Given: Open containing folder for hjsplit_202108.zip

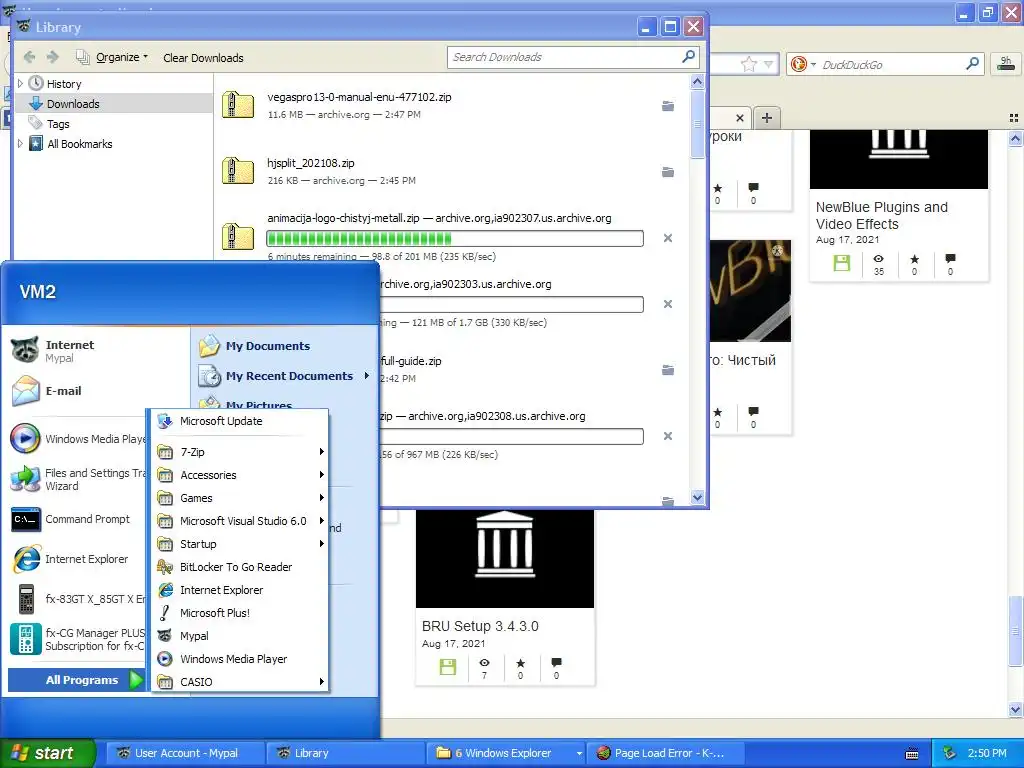Looking at the screenshot, I should (667, 172).
